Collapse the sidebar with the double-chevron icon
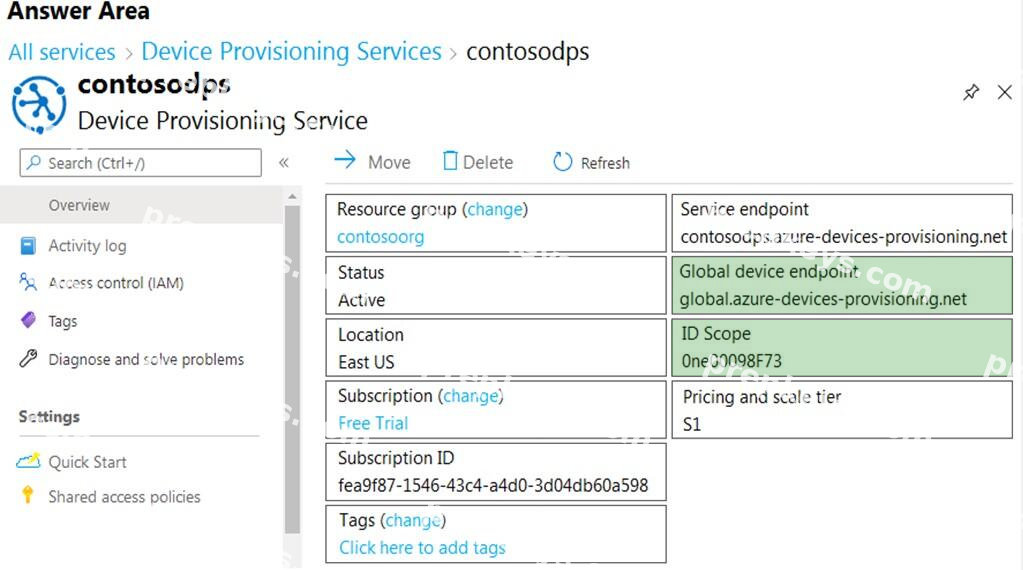 point(284,162)
